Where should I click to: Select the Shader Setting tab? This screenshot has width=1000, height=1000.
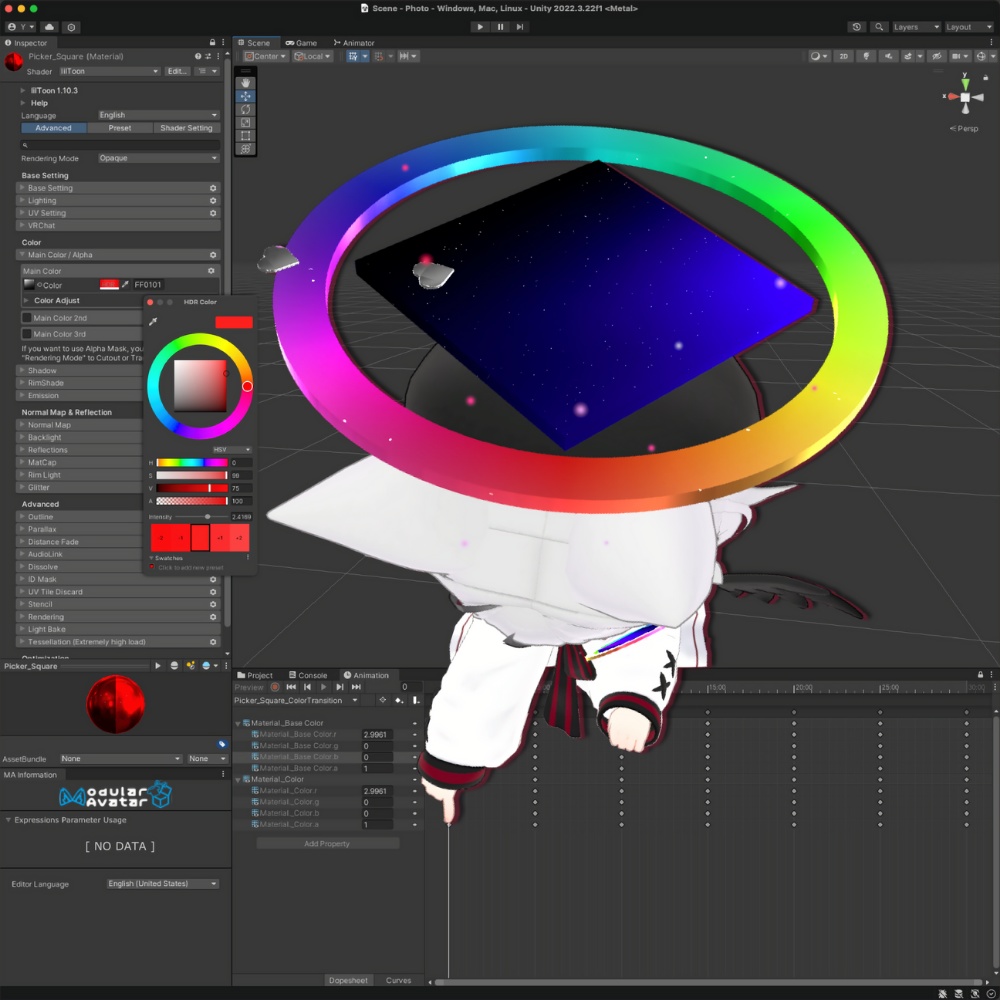(186, 128)
